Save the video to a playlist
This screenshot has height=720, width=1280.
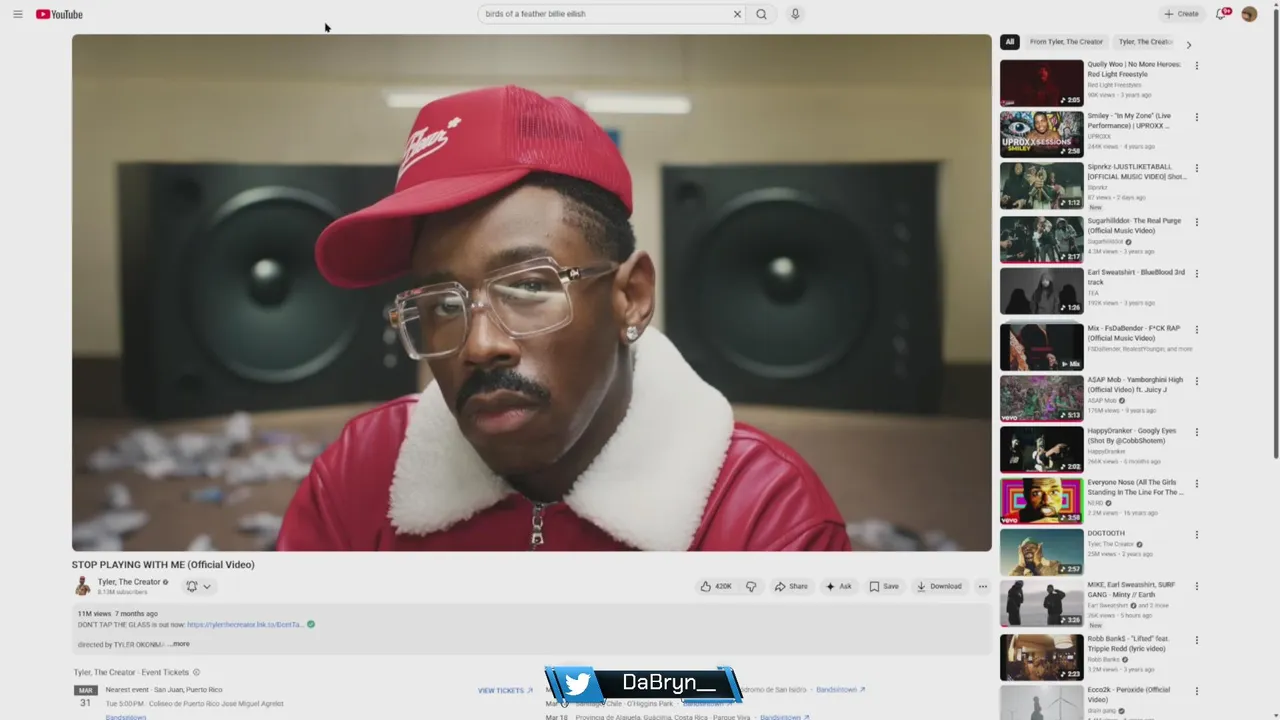[x=884, y=587]
